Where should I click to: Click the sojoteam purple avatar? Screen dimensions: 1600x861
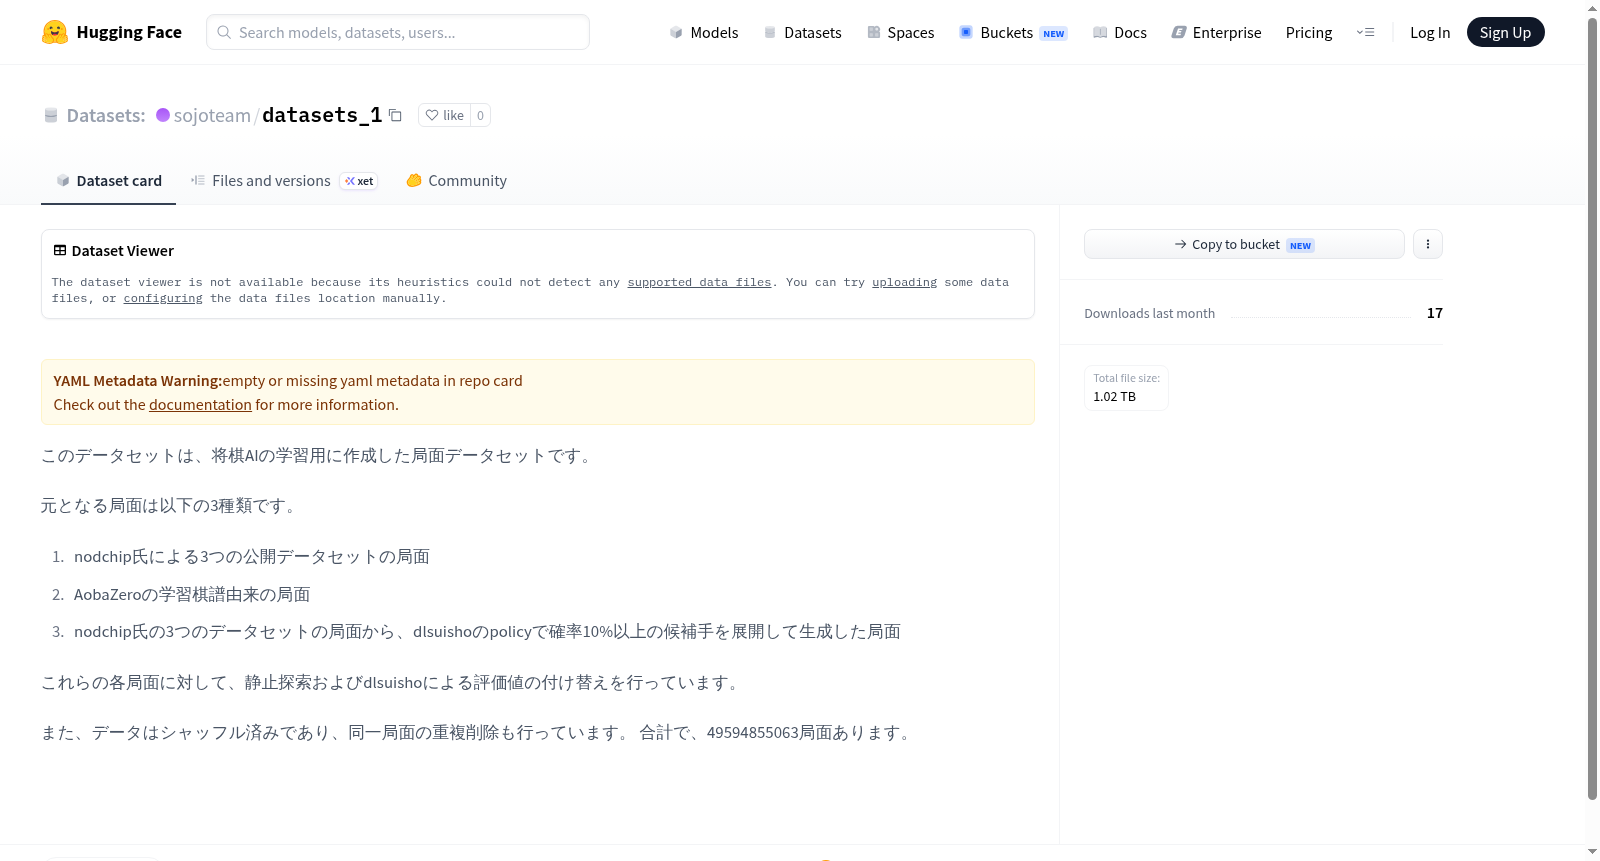click(163, 115)
